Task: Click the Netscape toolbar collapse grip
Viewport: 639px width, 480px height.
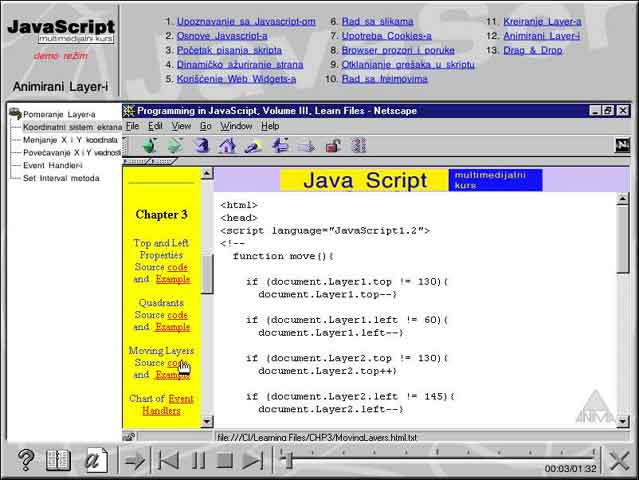Action: click(x=124, y=145)
